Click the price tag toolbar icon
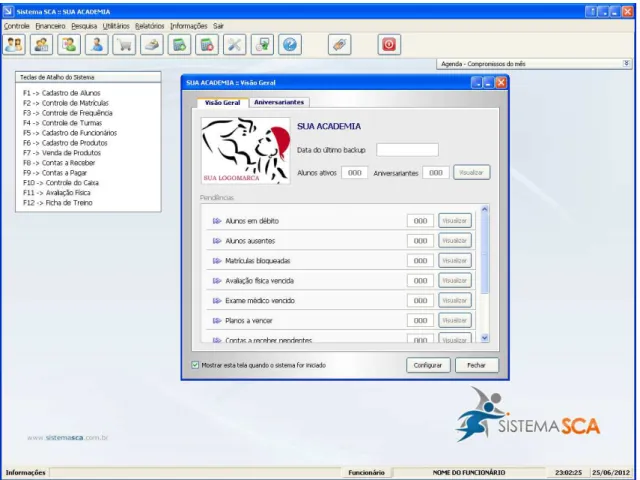 coord(340,44)
